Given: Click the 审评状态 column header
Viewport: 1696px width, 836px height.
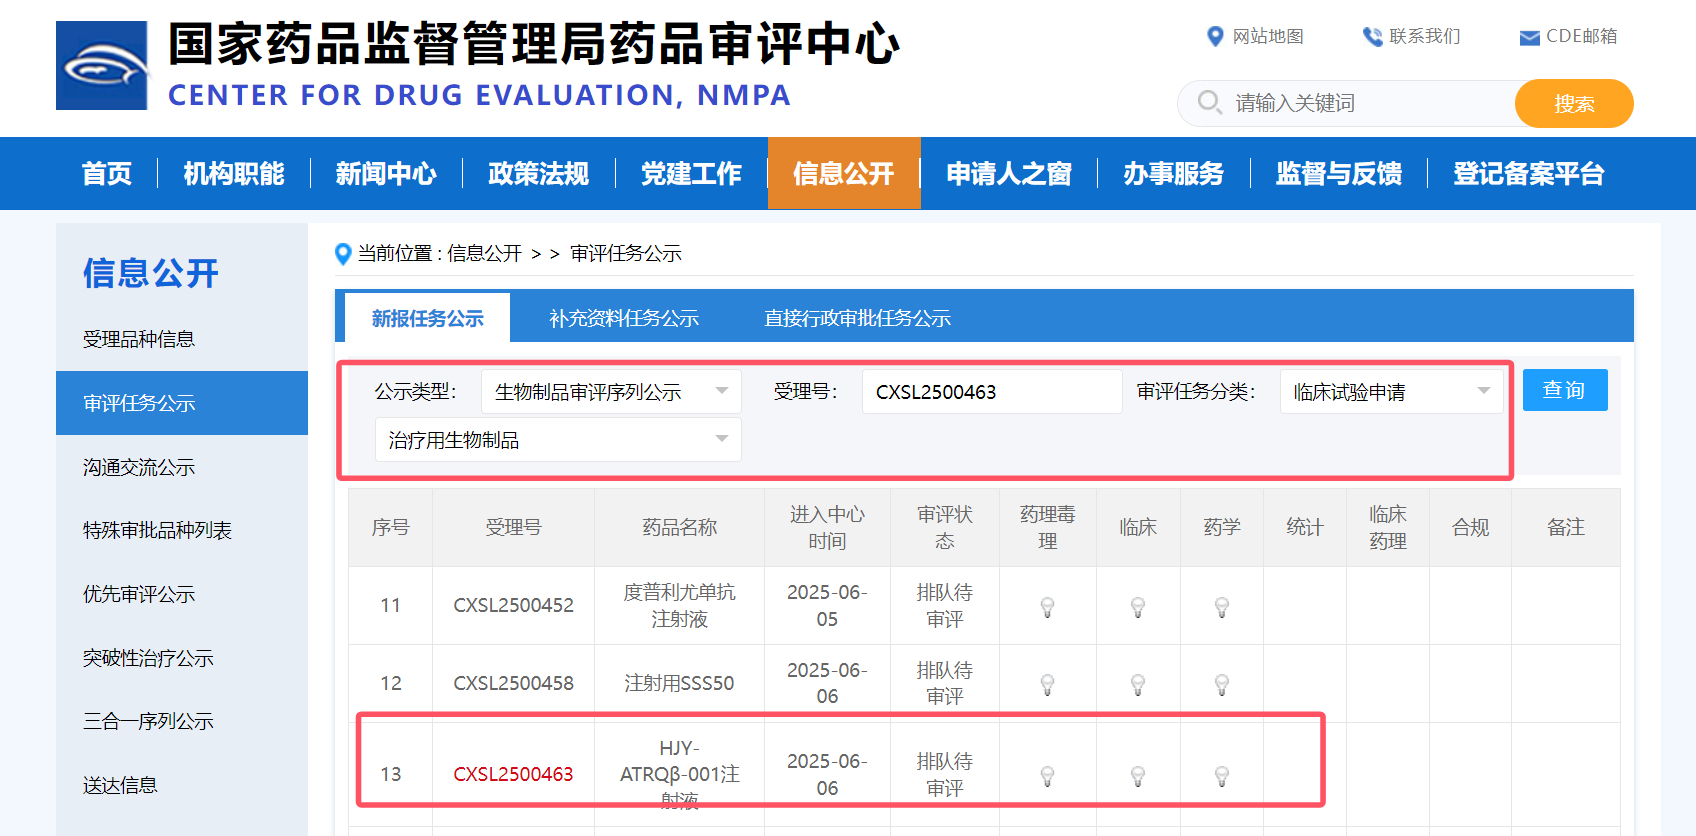Looking at the screenshot, I should pyautogui.click(x=945, y=527).
